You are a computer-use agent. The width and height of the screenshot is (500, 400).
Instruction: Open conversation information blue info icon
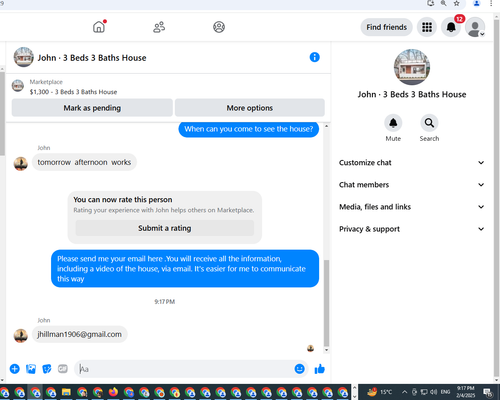[x=314, y=57]
